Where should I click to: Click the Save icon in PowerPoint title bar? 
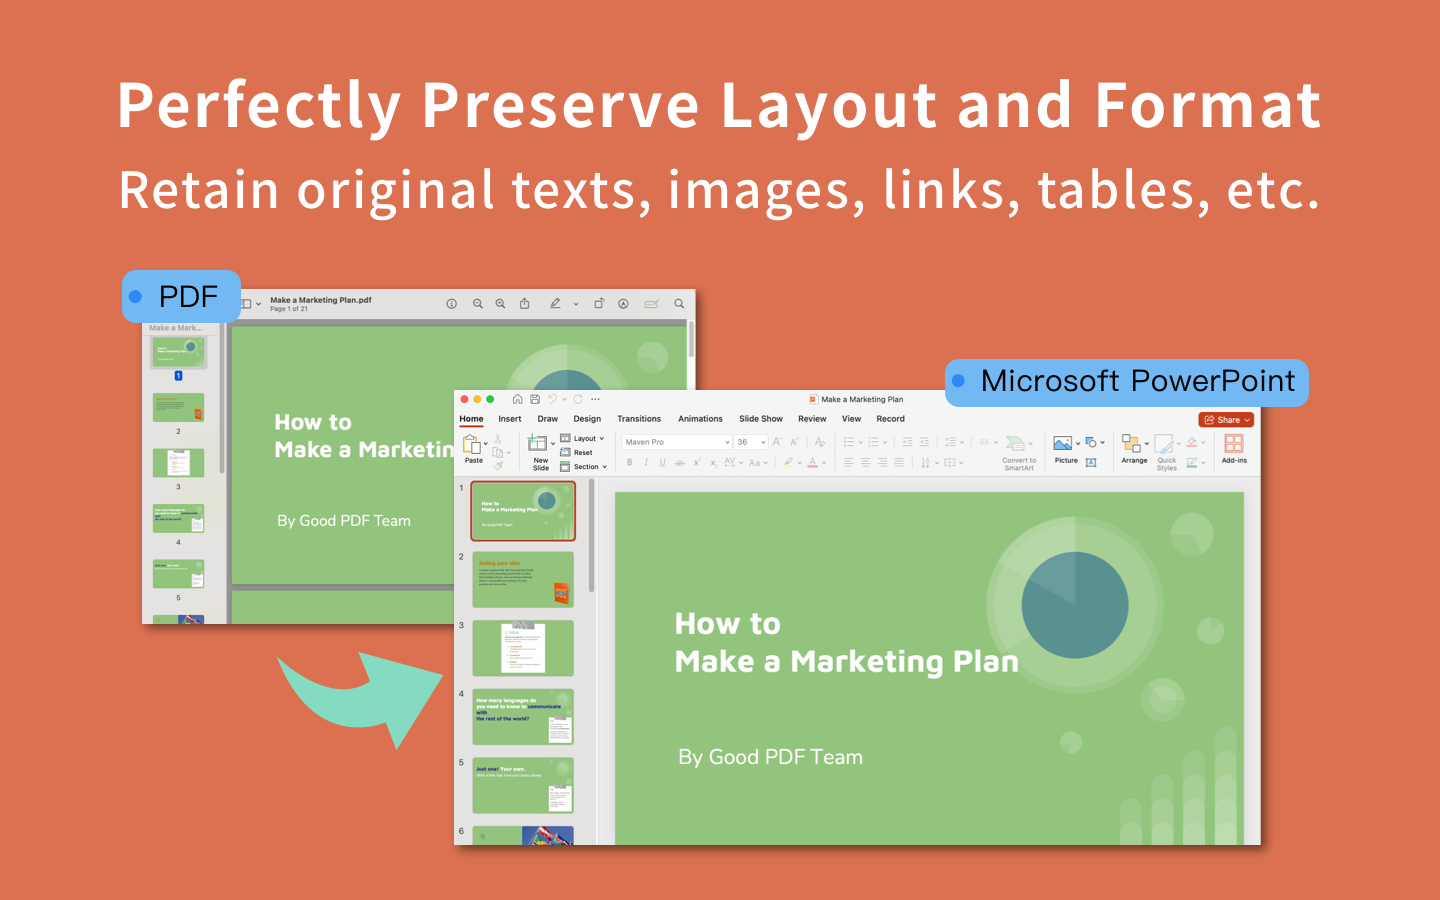535,399
